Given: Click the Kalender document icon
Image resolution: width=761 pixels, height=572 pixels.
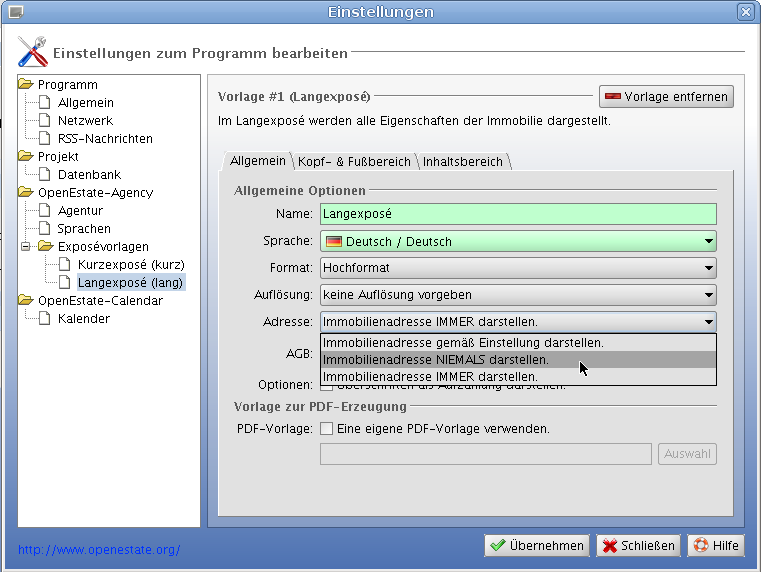Looking at the screenshot, I should (x=45, y=319).
